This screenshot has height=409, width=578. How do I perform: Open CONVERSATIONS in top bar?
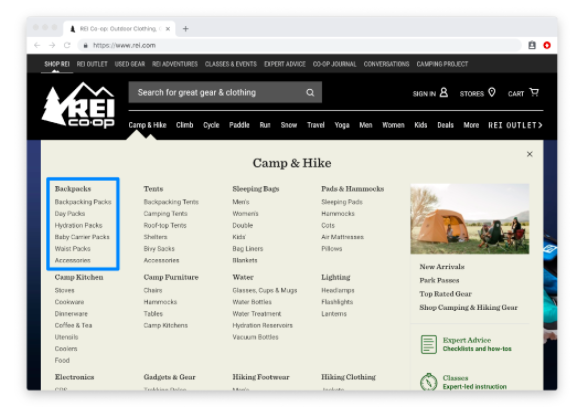click(x=387, y=64)
